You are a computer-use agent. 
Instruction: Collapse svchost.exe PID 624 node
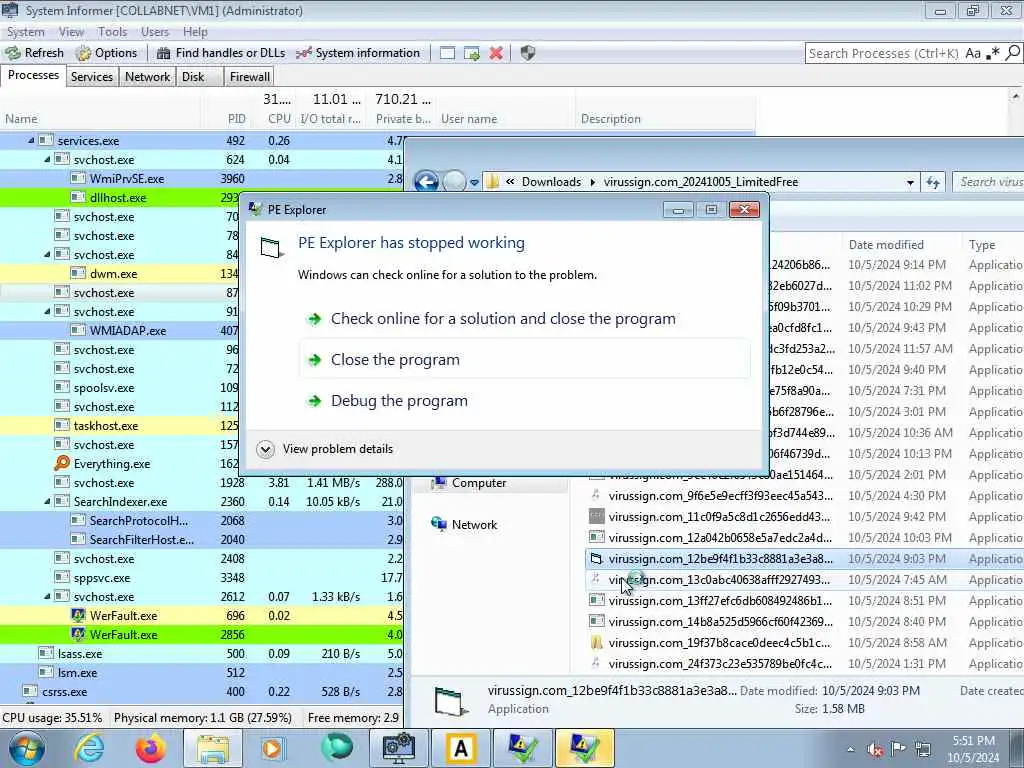click(47, 159)
